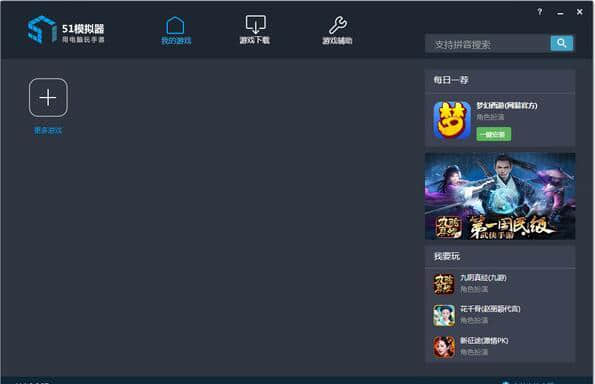Open the 梦幻西游(网易官方) title link

[x=507, y=105]
